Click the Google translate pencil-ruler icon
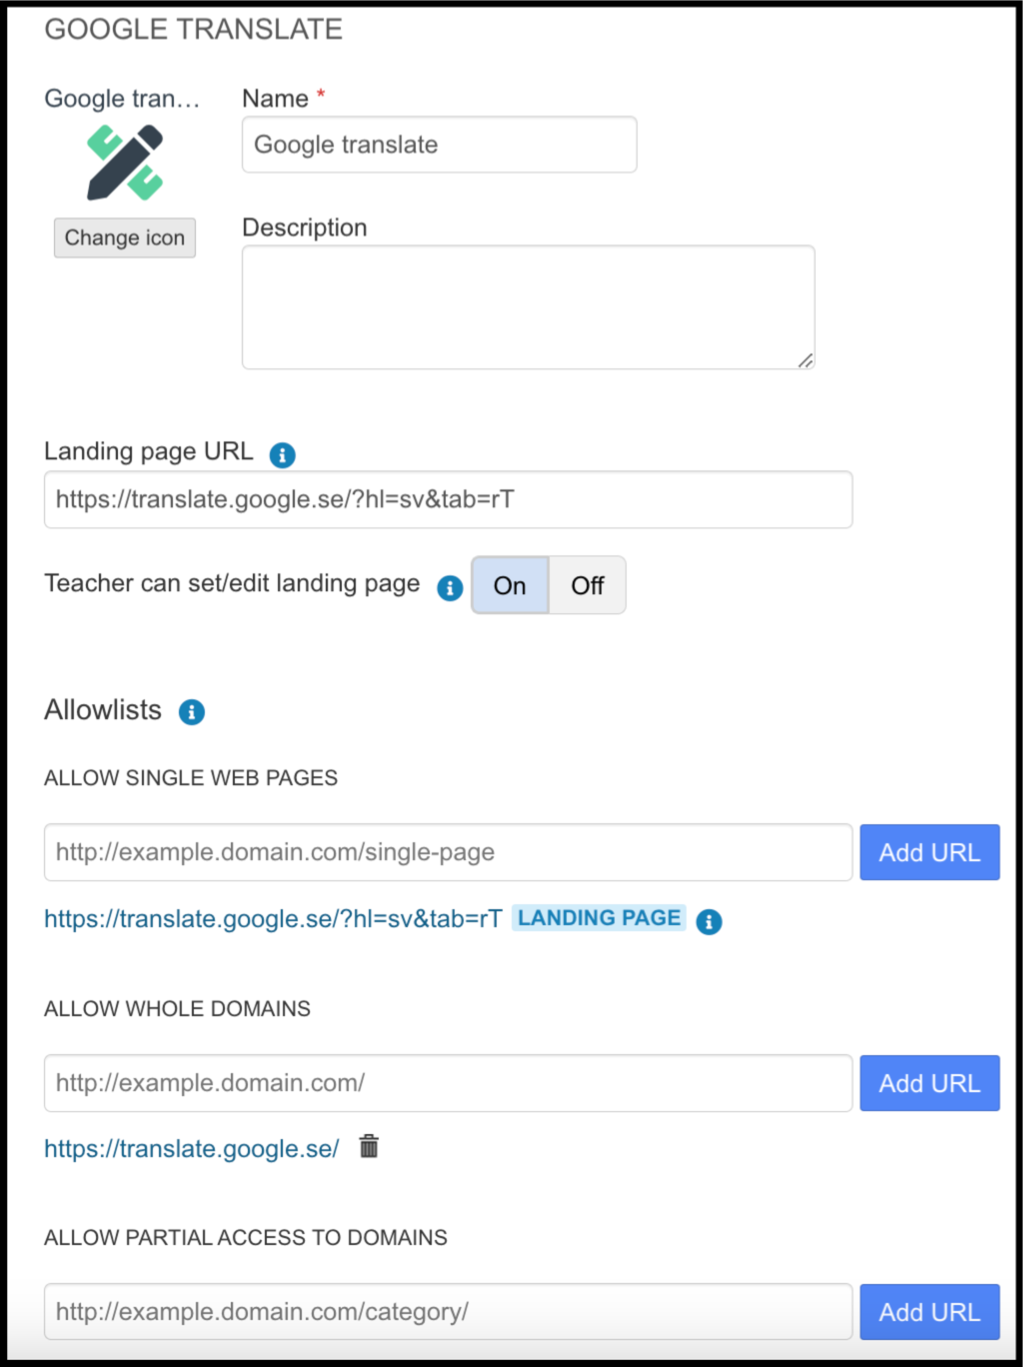 [x=125, y=162]
